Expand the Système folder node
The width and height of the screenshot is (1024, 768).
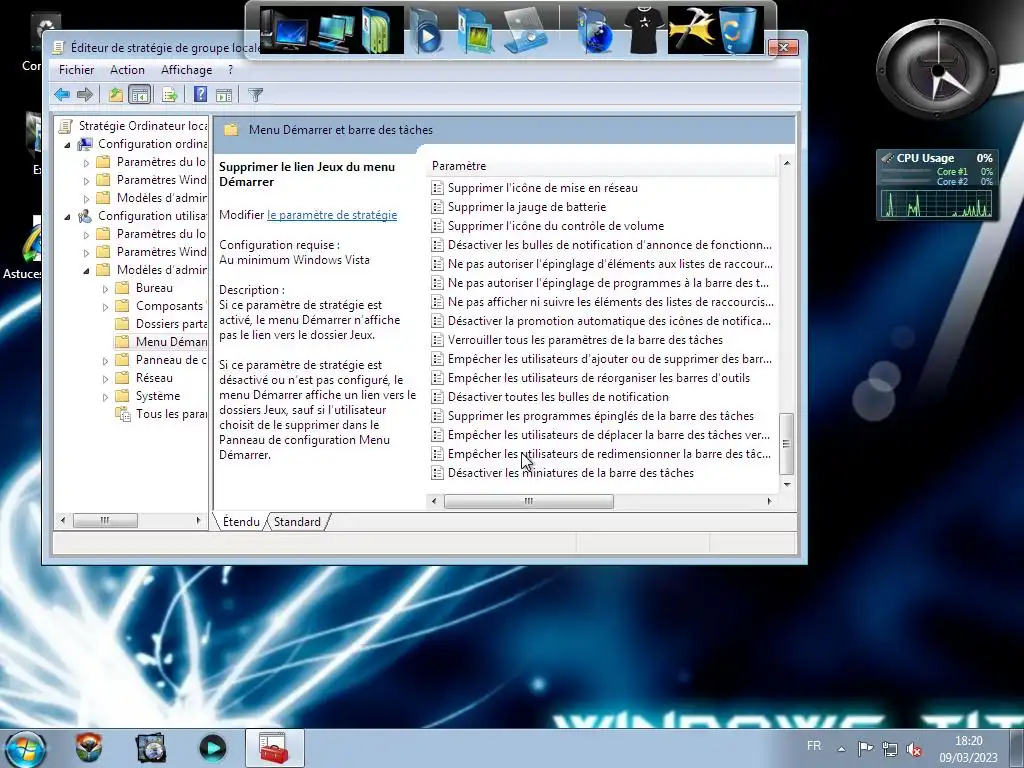point(105,396)
